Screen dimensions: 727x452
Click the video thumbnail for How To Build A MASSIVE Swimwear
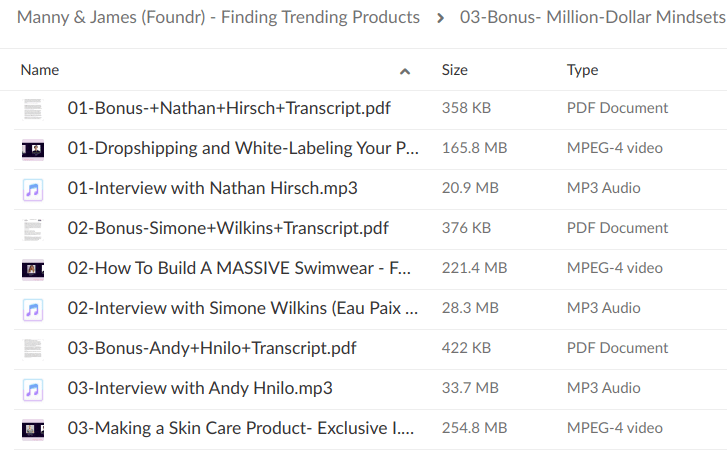[x=33, y=268]
